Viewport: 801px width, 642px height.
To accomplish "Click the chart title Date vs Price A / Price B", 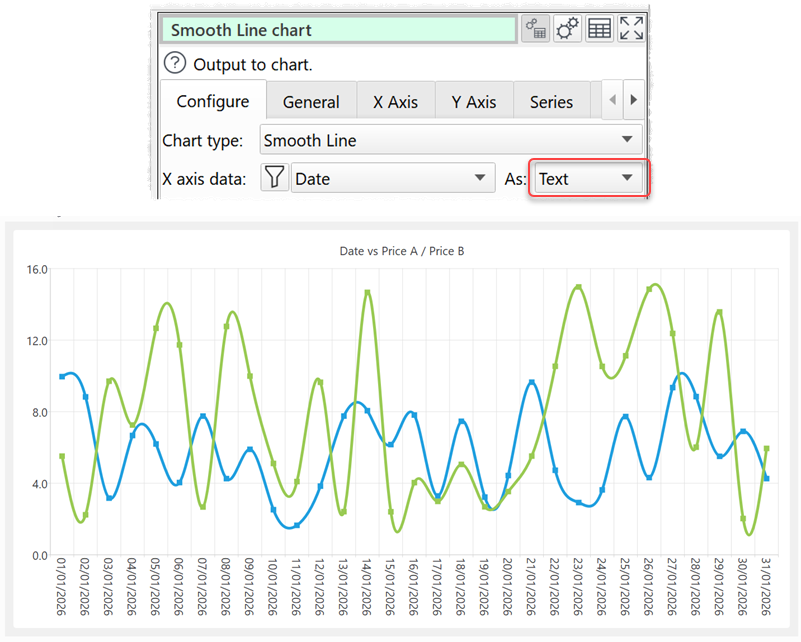I will pos(402,251).
